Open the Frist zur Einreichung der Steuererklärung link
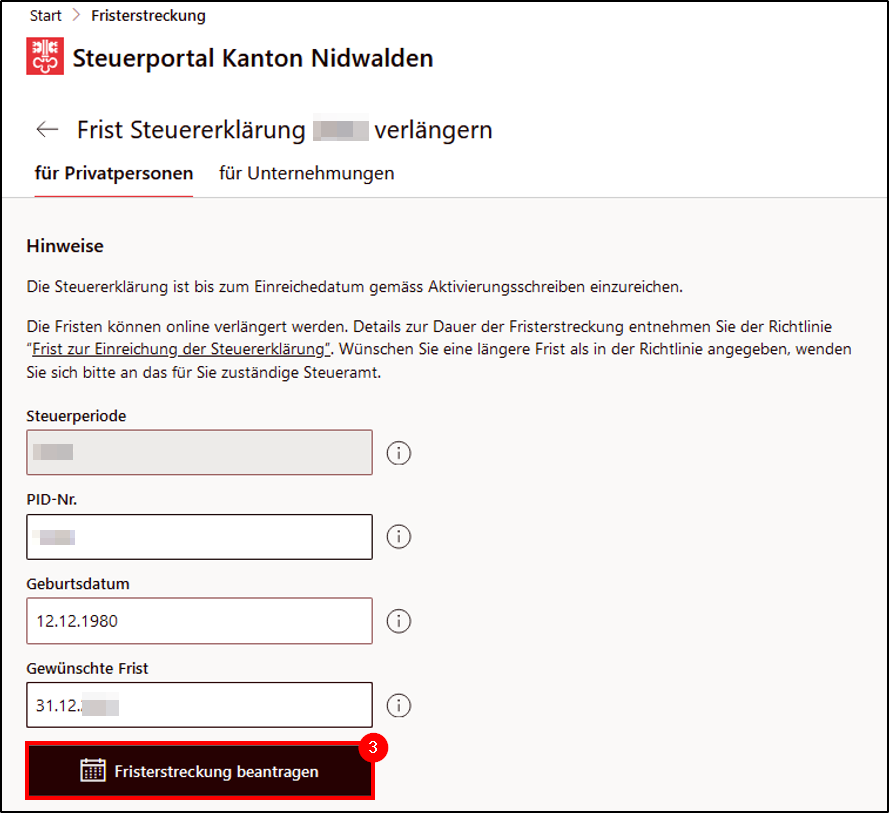The width and height of the screenshot is (889, 813). (181, 349)
